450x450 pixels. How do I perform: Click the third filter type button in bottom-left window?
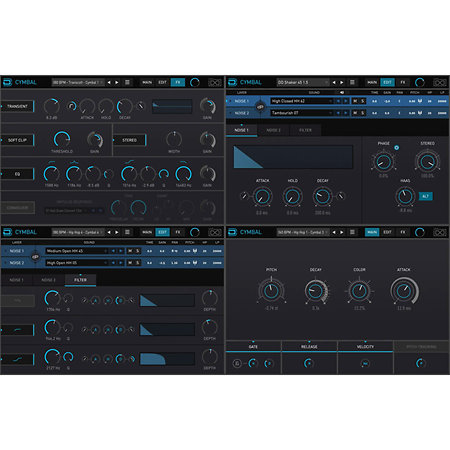[x=18, y=359]
